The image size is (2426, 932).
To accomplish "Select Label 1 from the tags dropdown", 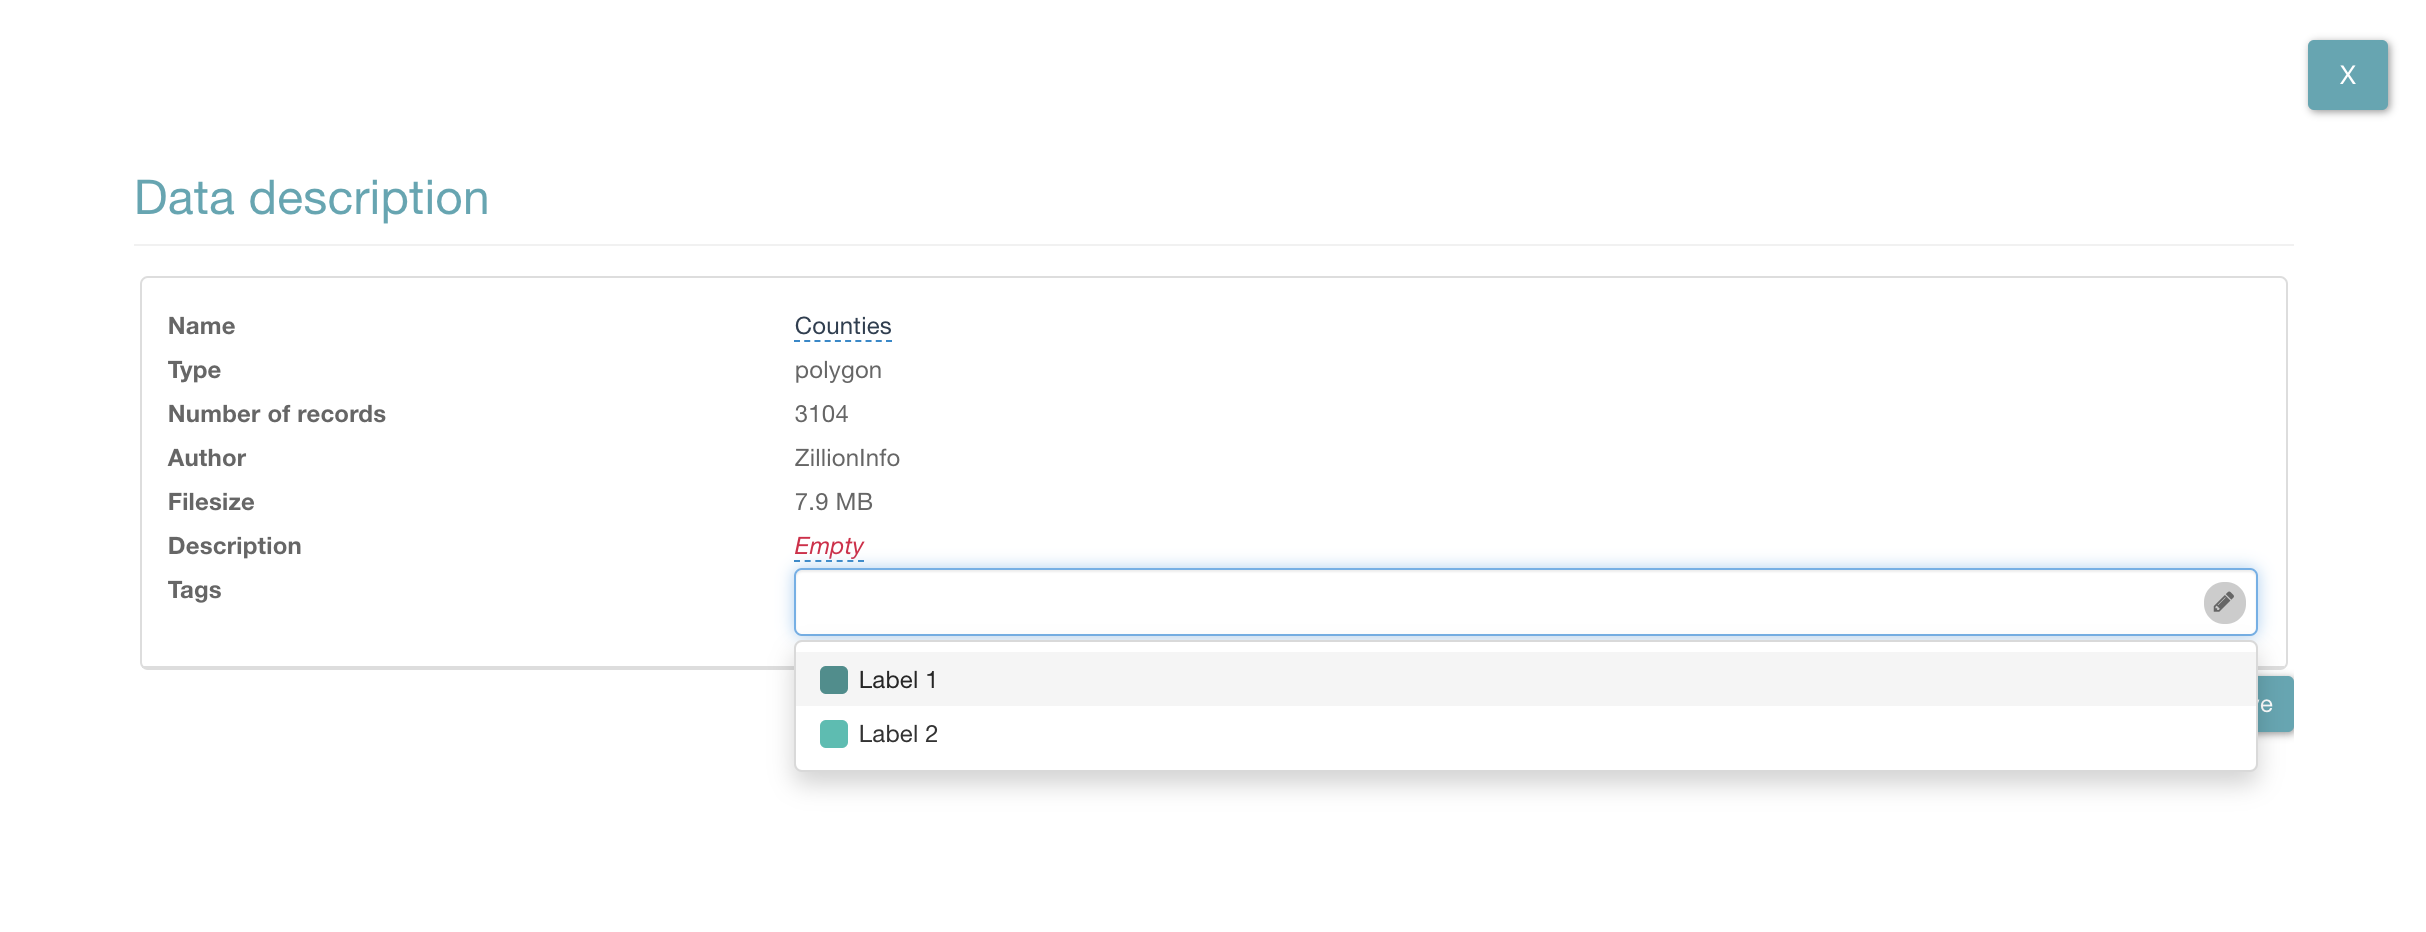I will click(897, 680).
